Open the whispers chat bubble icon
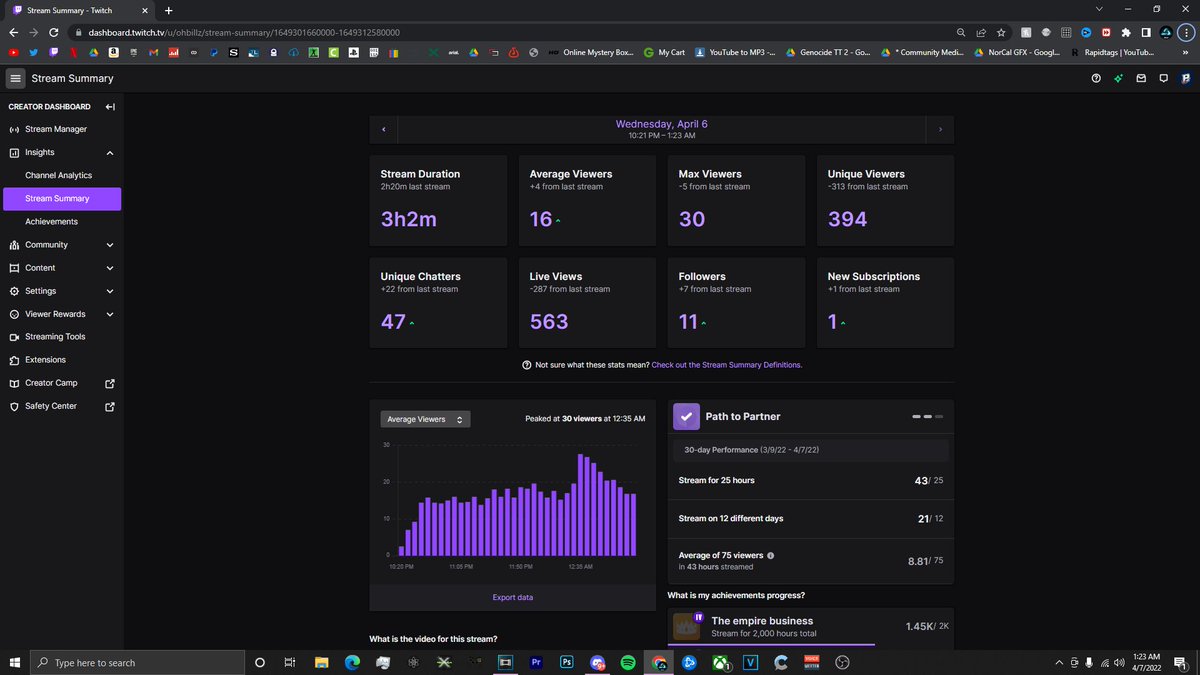 tap(1163, 78)
